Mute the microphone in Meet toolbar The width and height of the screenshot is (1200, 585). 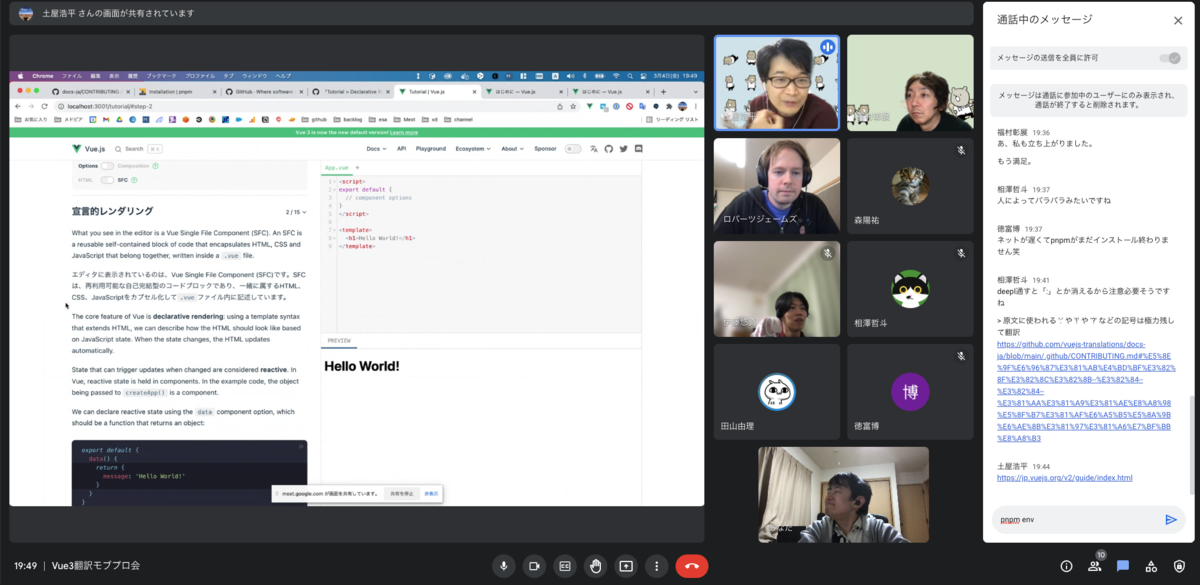503,566
